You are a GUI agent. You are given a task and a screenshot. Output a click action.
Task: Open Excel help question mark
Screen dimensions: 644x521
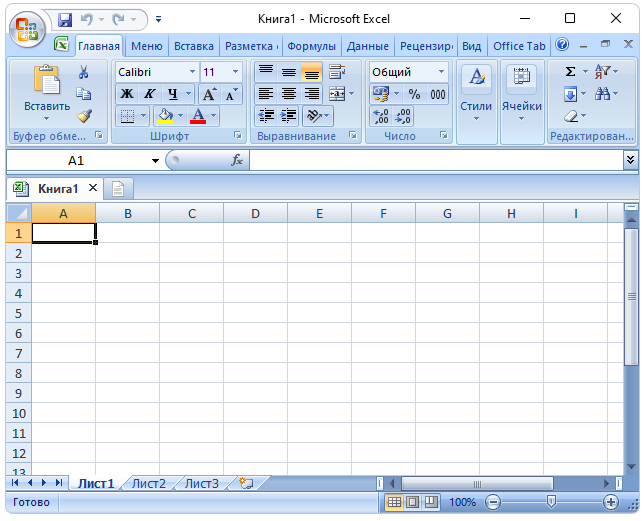click(562, 44)
